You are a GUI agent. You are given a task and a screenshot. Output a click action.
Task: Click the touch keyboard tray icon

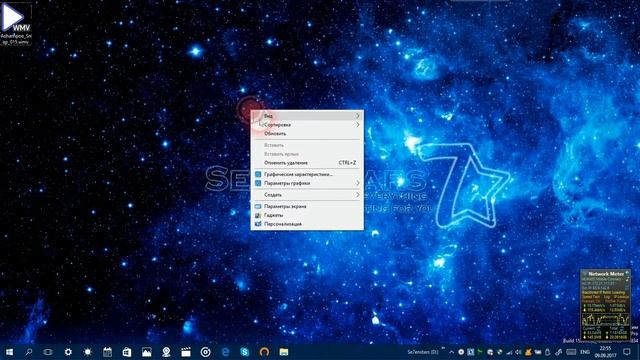tap(571, 352)
